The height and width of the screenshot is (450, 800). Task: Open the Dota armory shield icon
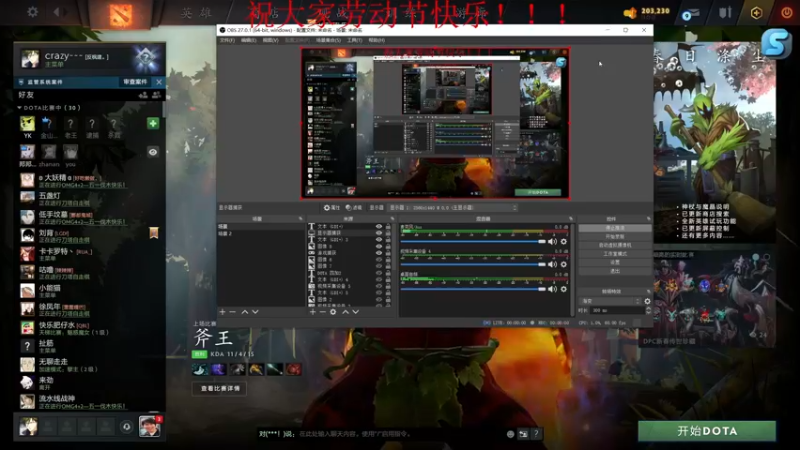[725, 12]
